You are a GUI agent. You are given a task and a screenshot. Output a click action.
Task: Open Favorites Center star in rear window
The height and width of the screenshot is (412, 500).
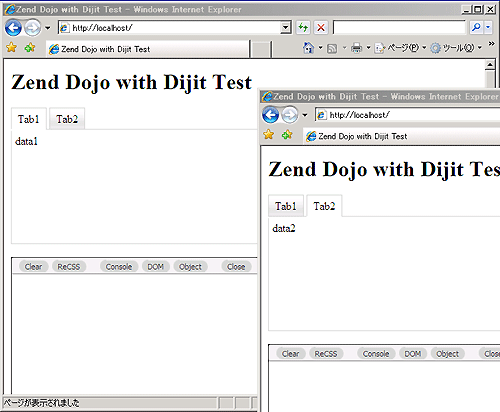tap(12, 48)
